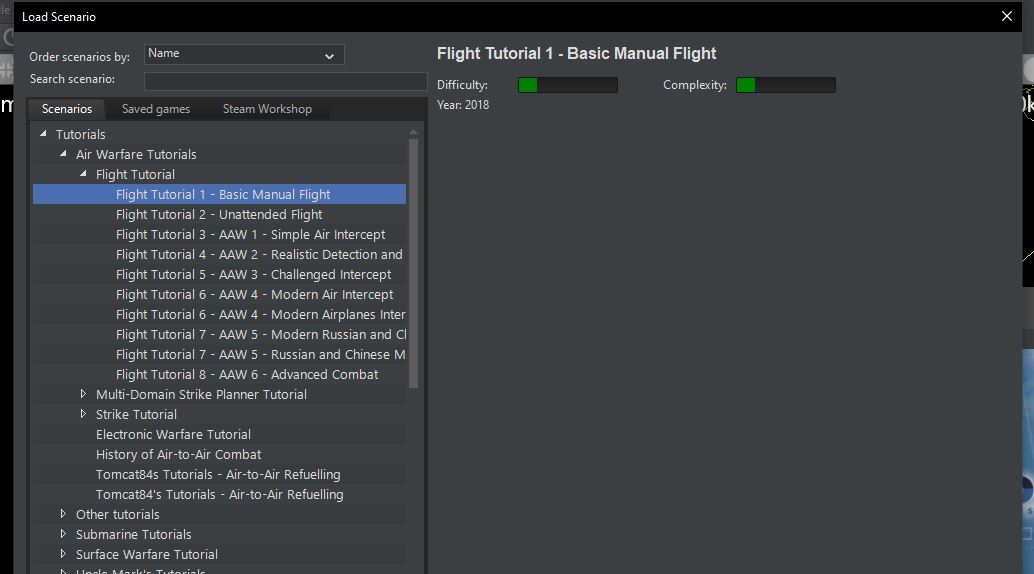The height and width of the screenshot is (574, 1034).
Task: Collapse the Air Warfare Tutorials node
Action: point(64,154)
